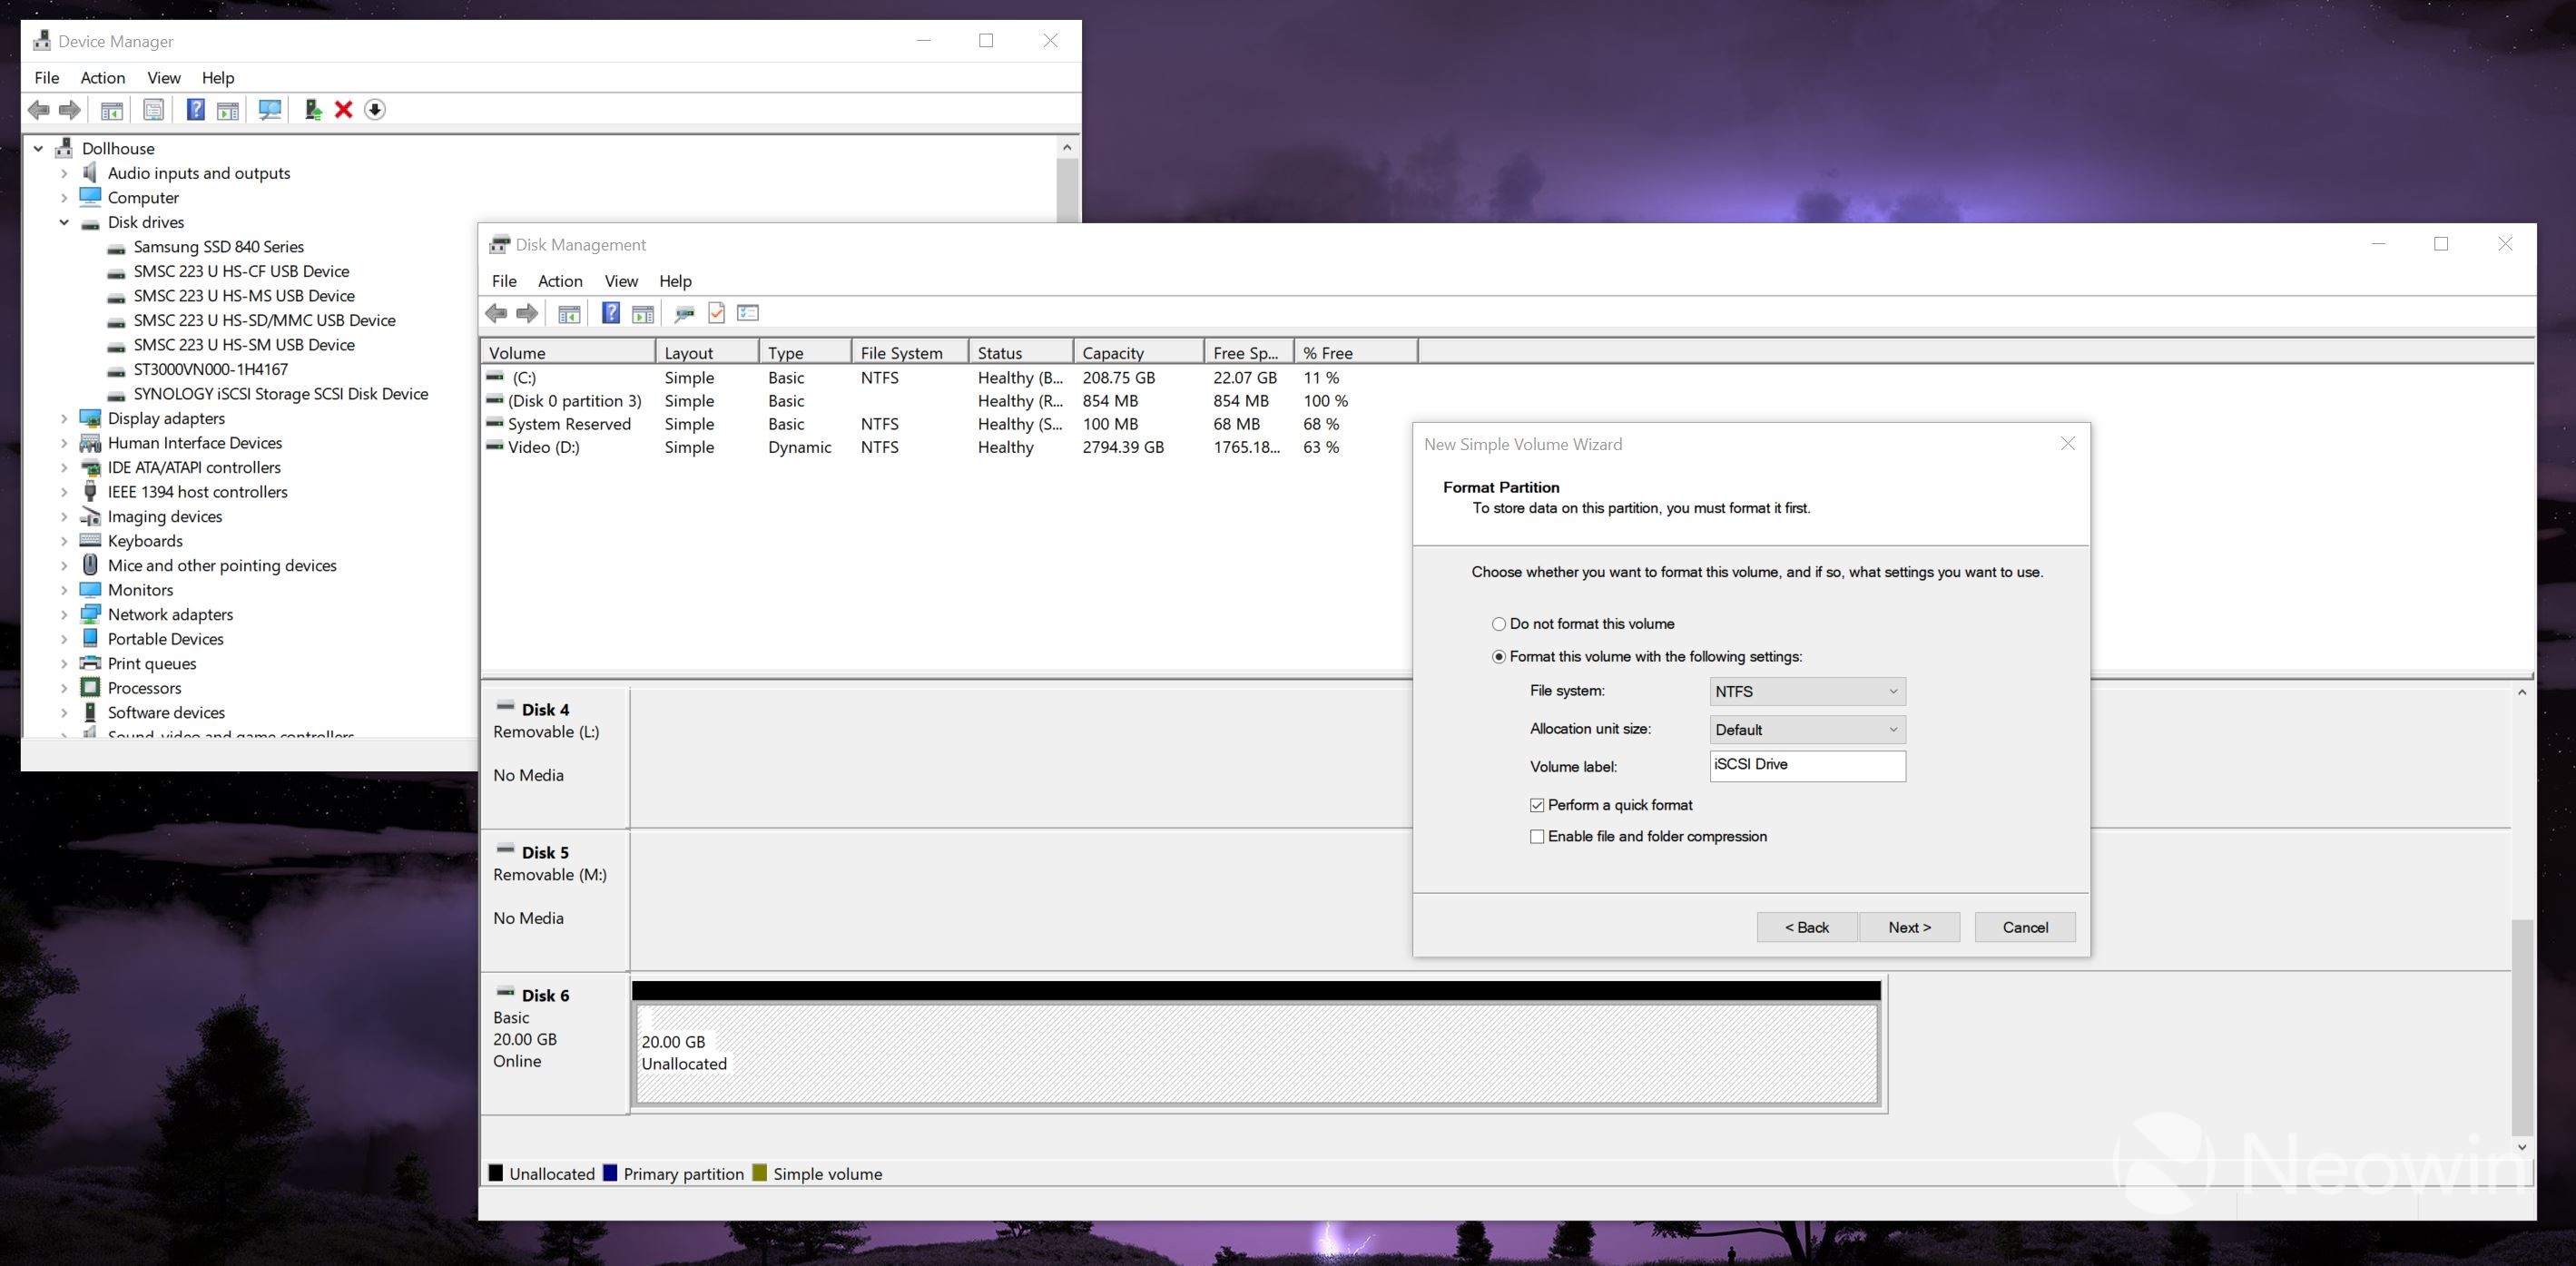Open Properties icon in Device Manager toolbar
This screenshot has width=2576, height=1266.
(153, 110)
